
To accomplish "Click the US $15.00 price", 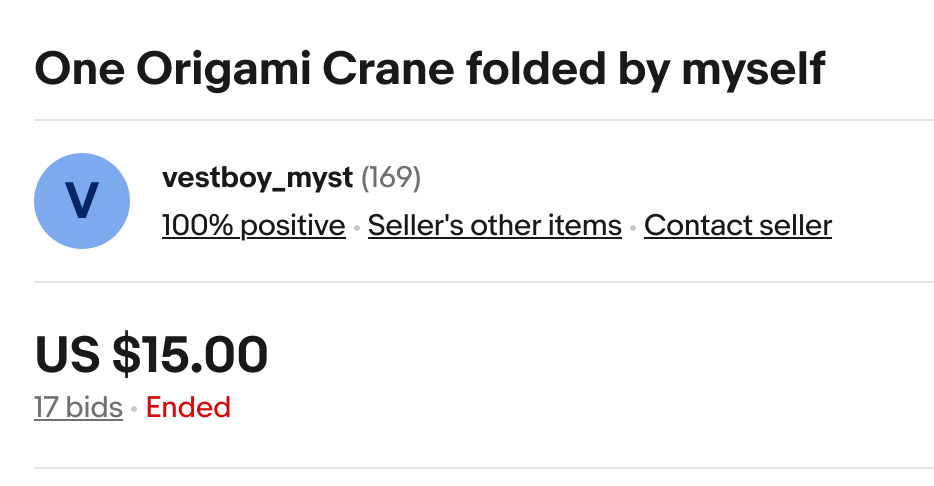I will tap(151, 355).
